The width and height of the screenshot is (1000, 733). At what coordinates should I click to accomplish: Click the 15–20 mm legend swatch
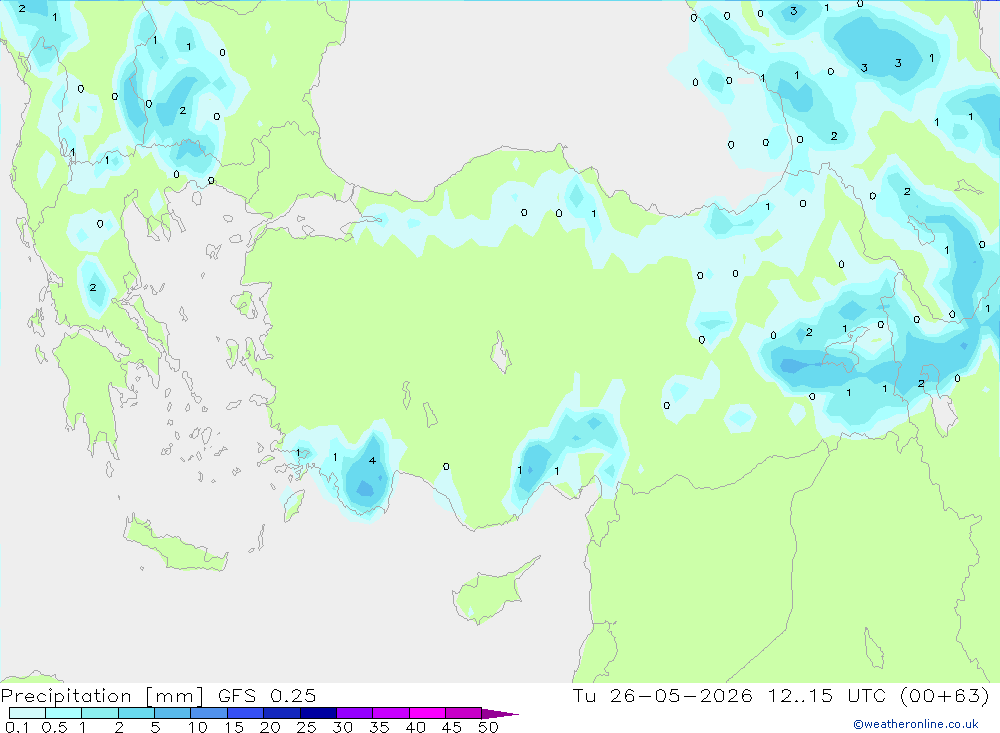click(x=246, y=713)
